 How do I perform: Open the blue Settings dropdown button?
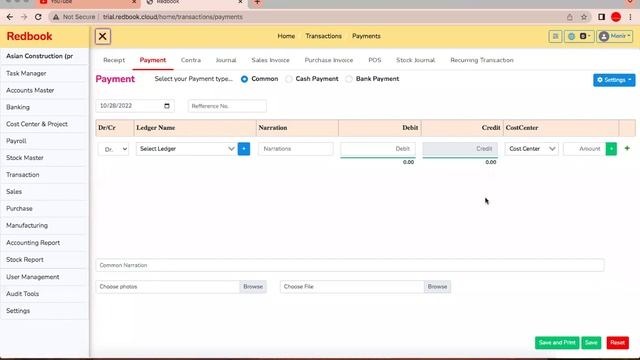pyautogui.click(x=614, y=80)
